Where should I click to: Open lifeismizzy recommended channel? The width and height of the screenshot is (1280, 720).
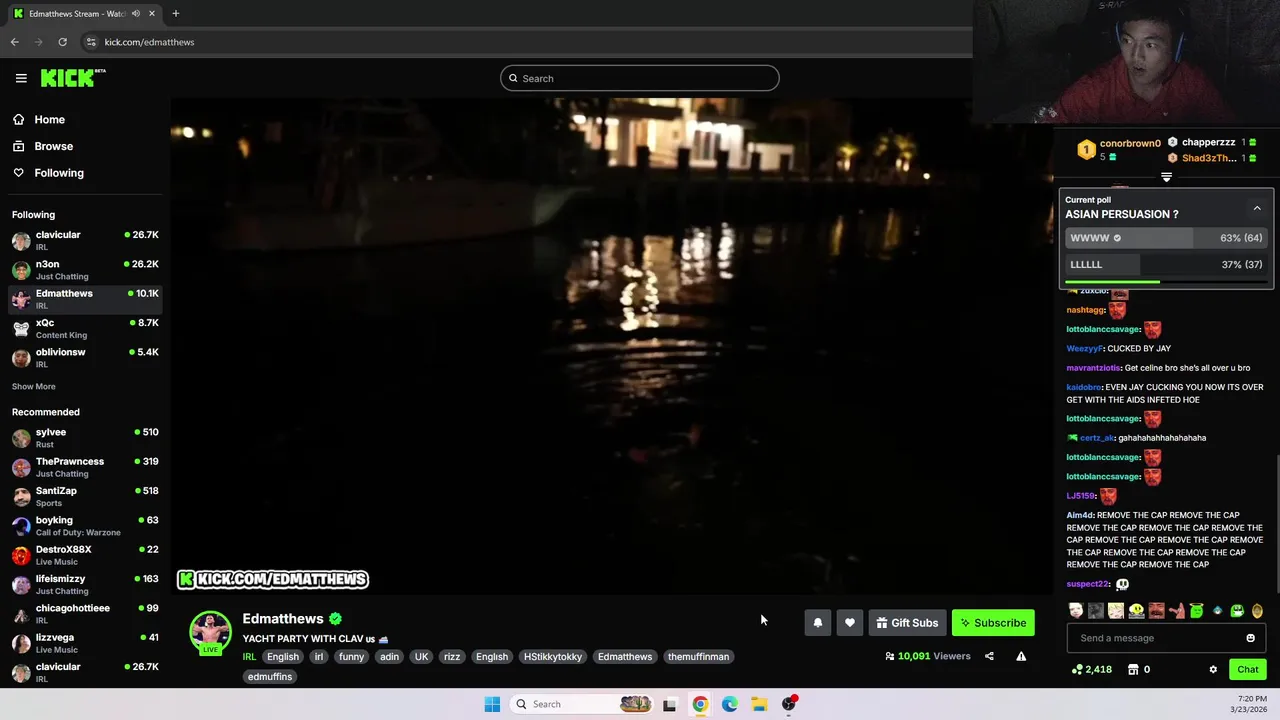[85, 584]
